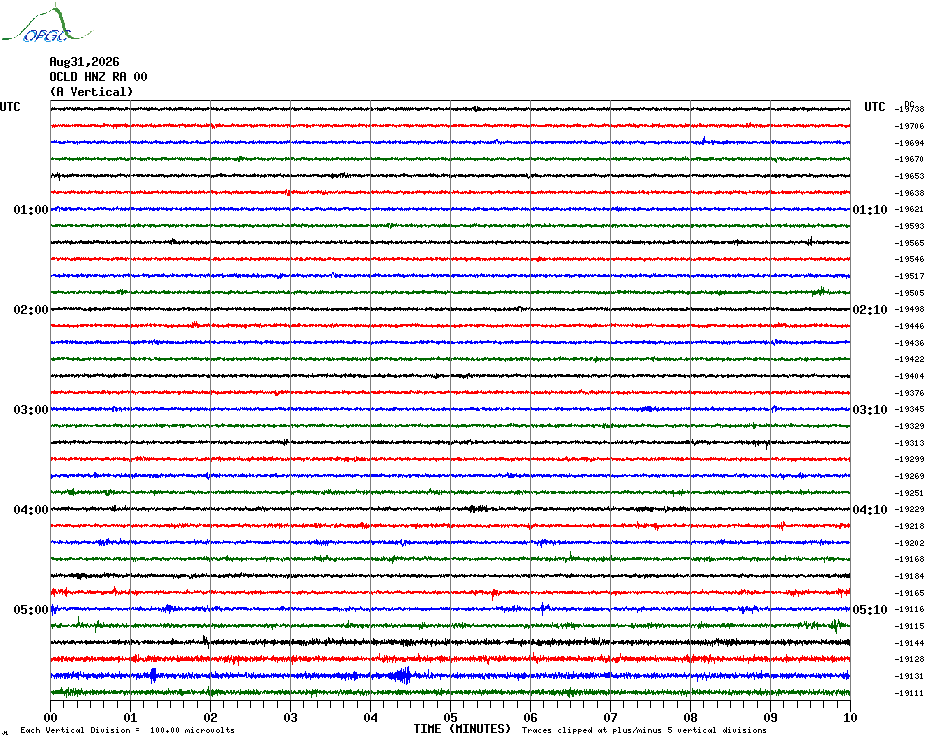The height and width of the screenshot is (744, 930).
Task: Click the DC value -19638
Action: pos(909,193)
